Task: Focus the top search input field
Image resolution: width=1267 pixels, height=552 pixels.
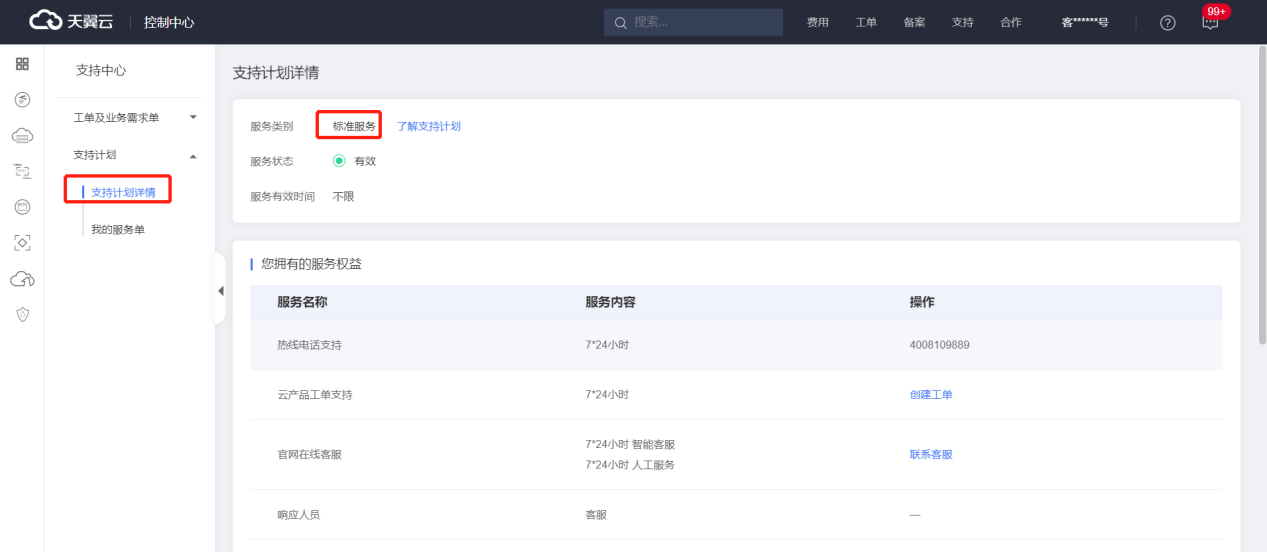Action: (x=693, y=22)
